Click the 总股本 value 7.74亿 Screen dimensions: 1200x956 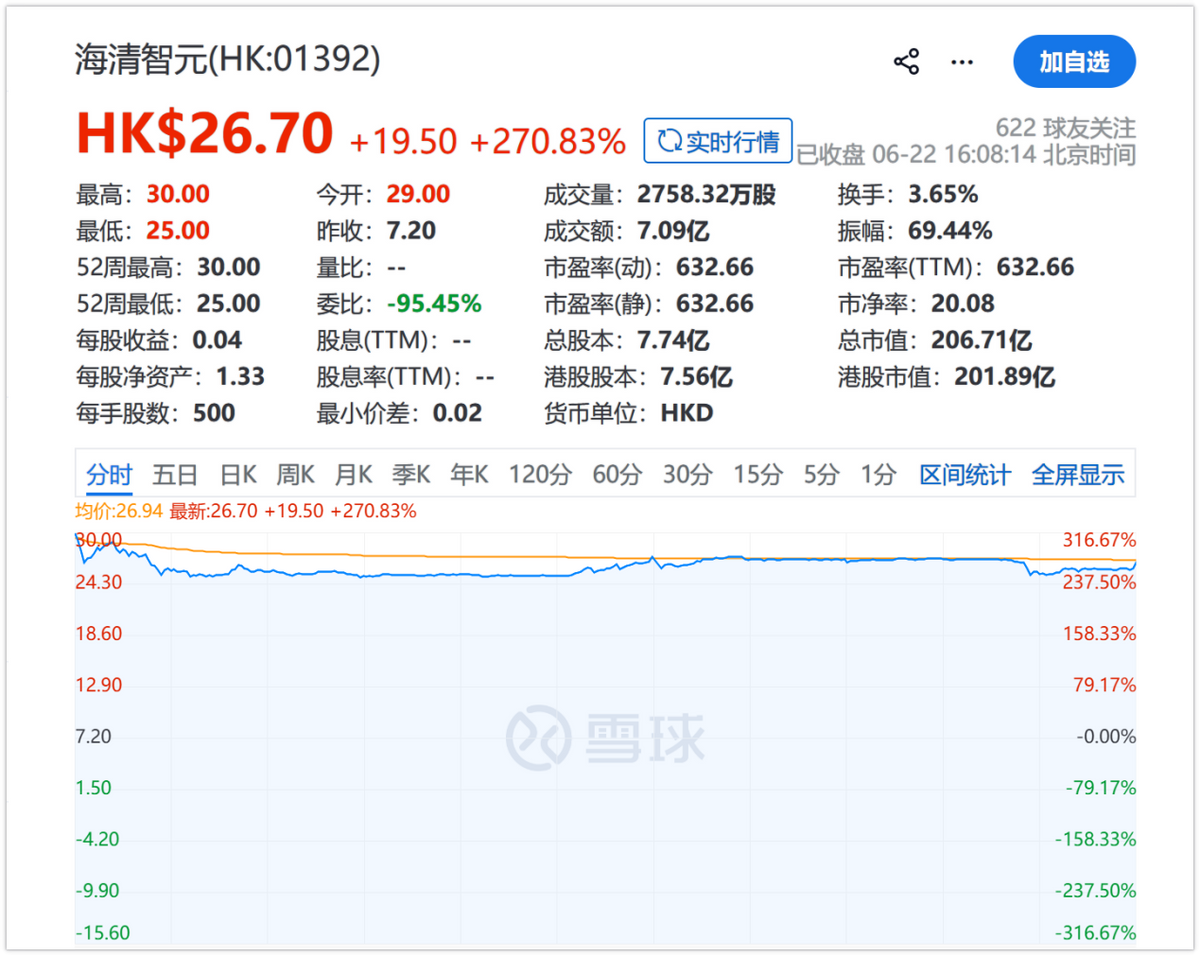pyautogui.click(x=673, y=341)
